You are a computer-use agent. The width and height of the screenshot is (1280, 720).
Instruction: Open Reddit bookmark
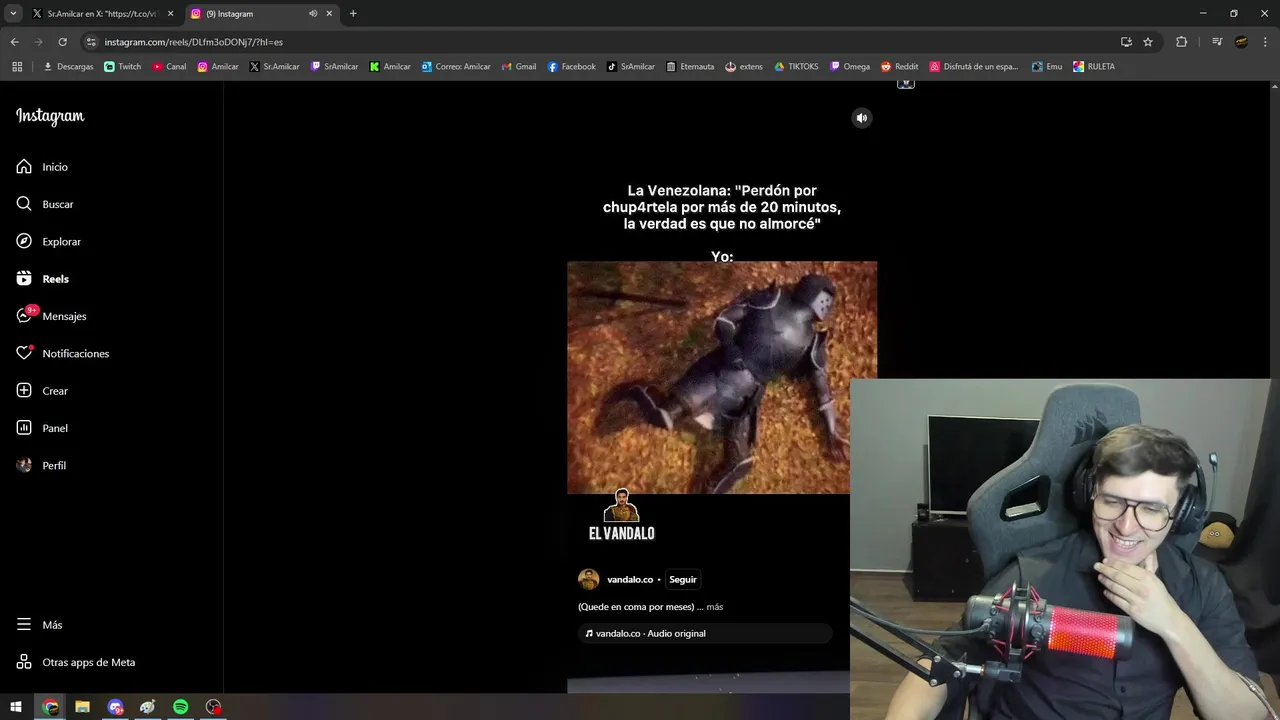900,67
